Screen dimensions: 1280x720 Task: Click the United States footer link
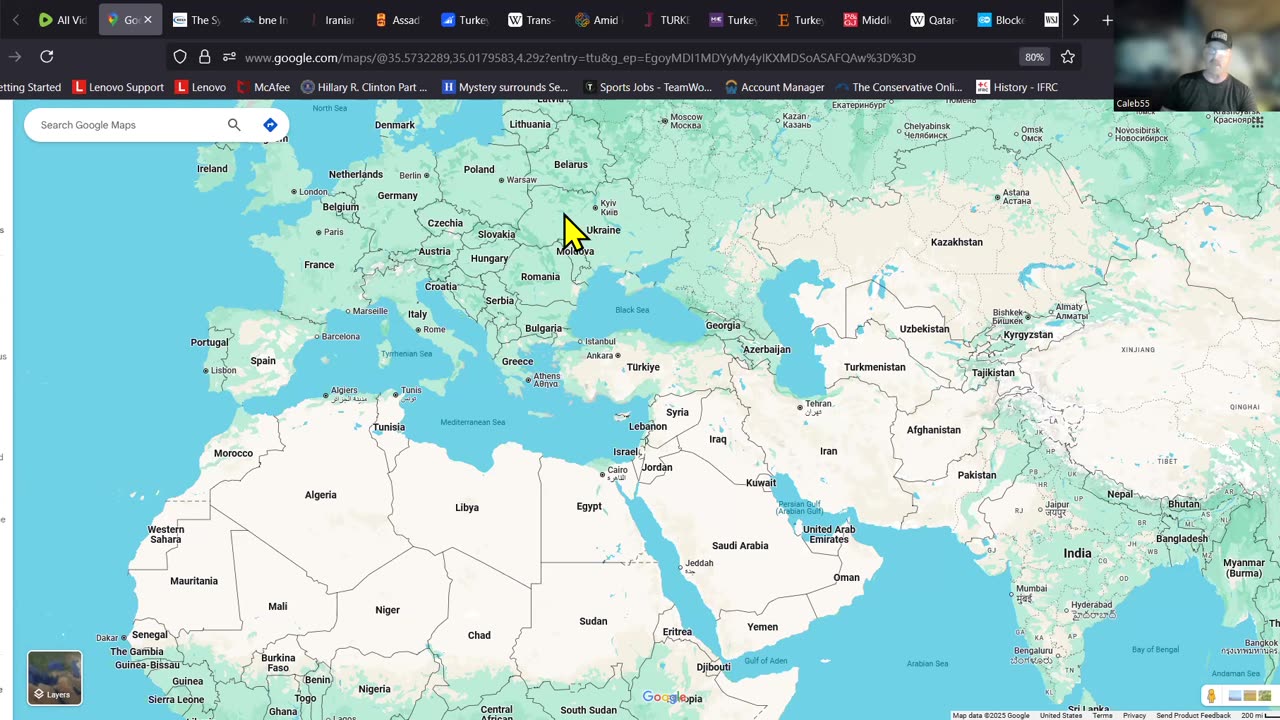tap(1060, 715)
